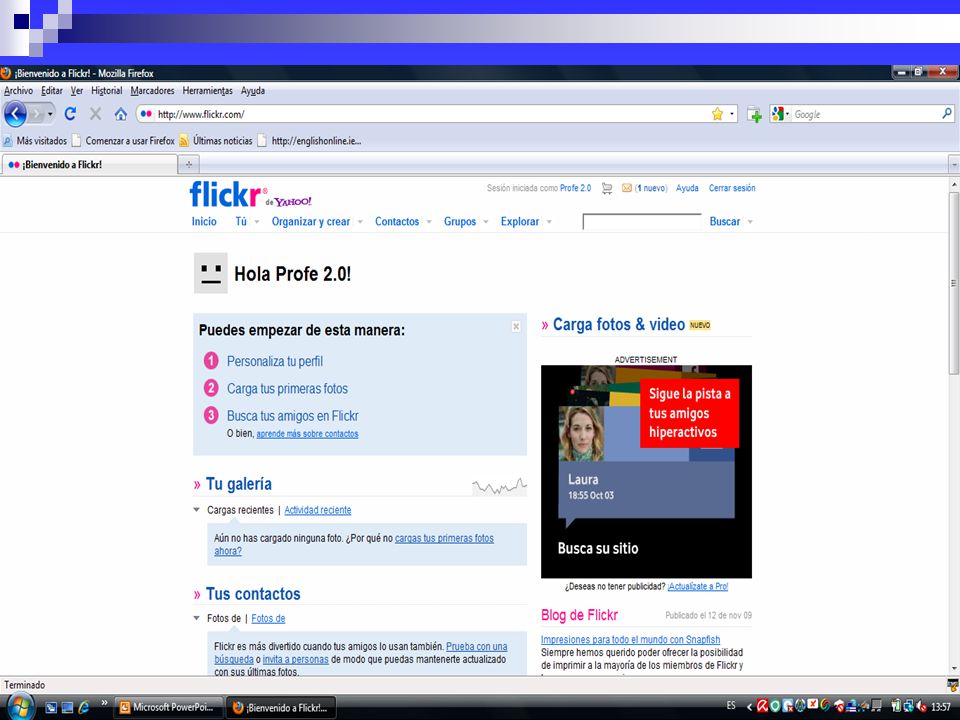960x720 pixels.
Task: Click the gallery activity stats graph
Action: 499,487
